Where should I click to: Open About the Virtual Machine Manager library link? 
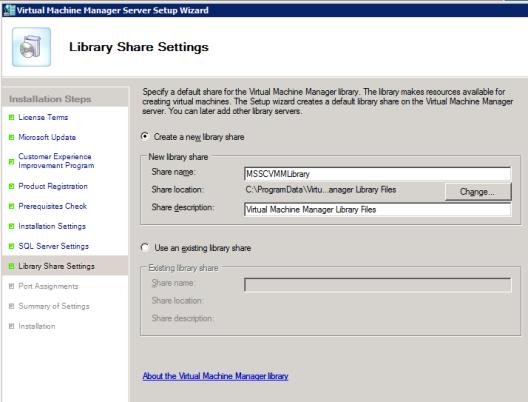216,376
